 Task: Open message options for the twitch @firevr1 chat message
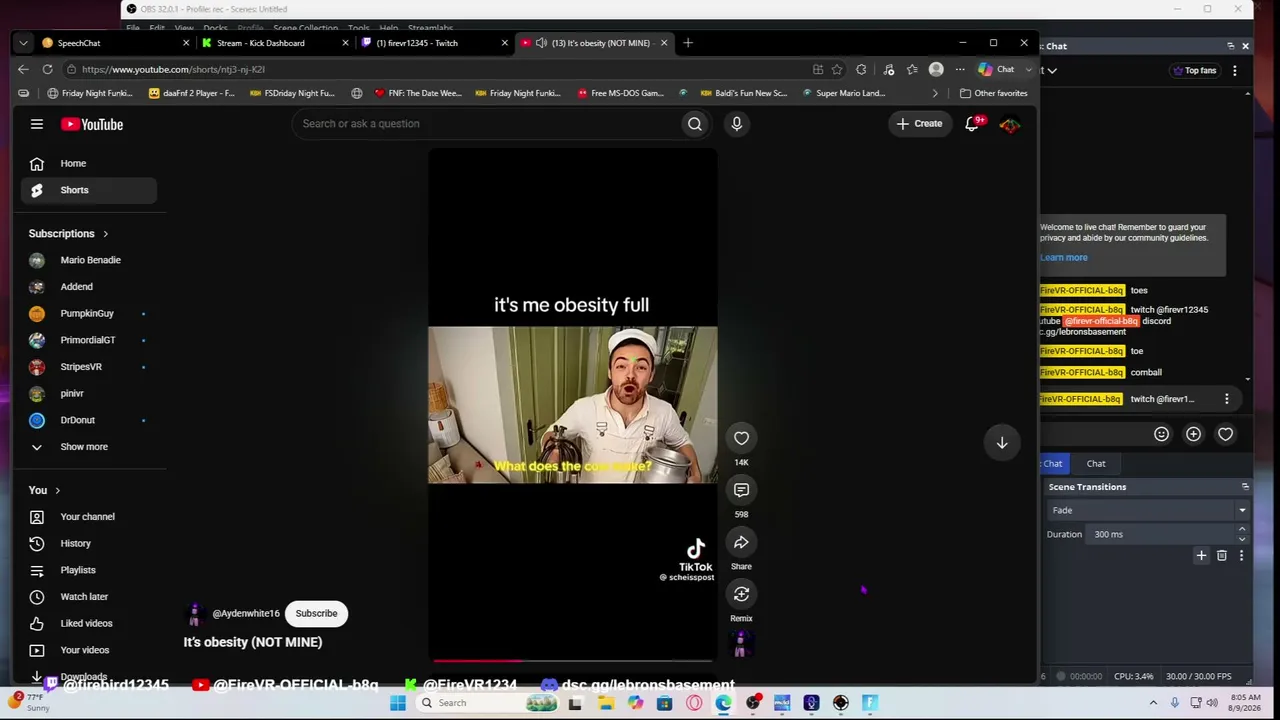point(1227,399)
